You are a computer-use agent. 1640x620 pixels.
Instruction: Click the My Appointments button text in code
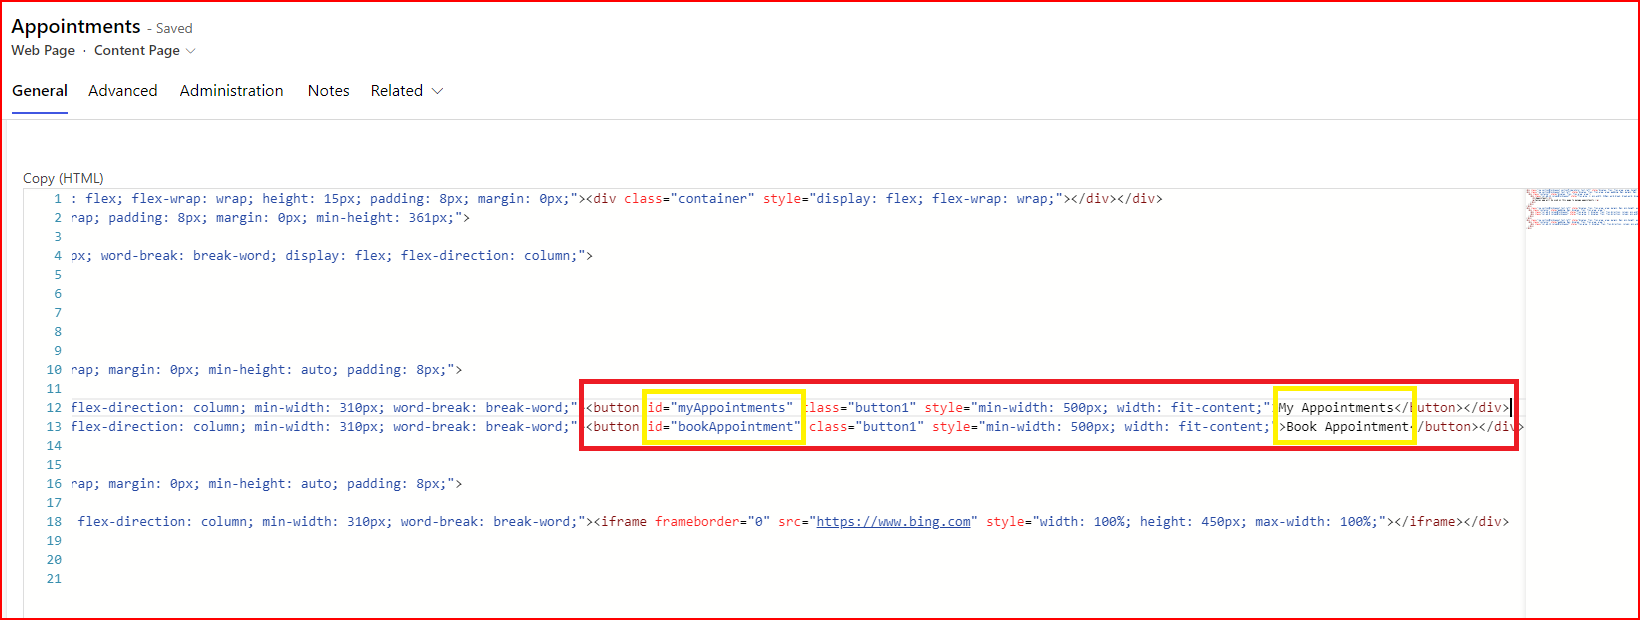click(1336, 408)
